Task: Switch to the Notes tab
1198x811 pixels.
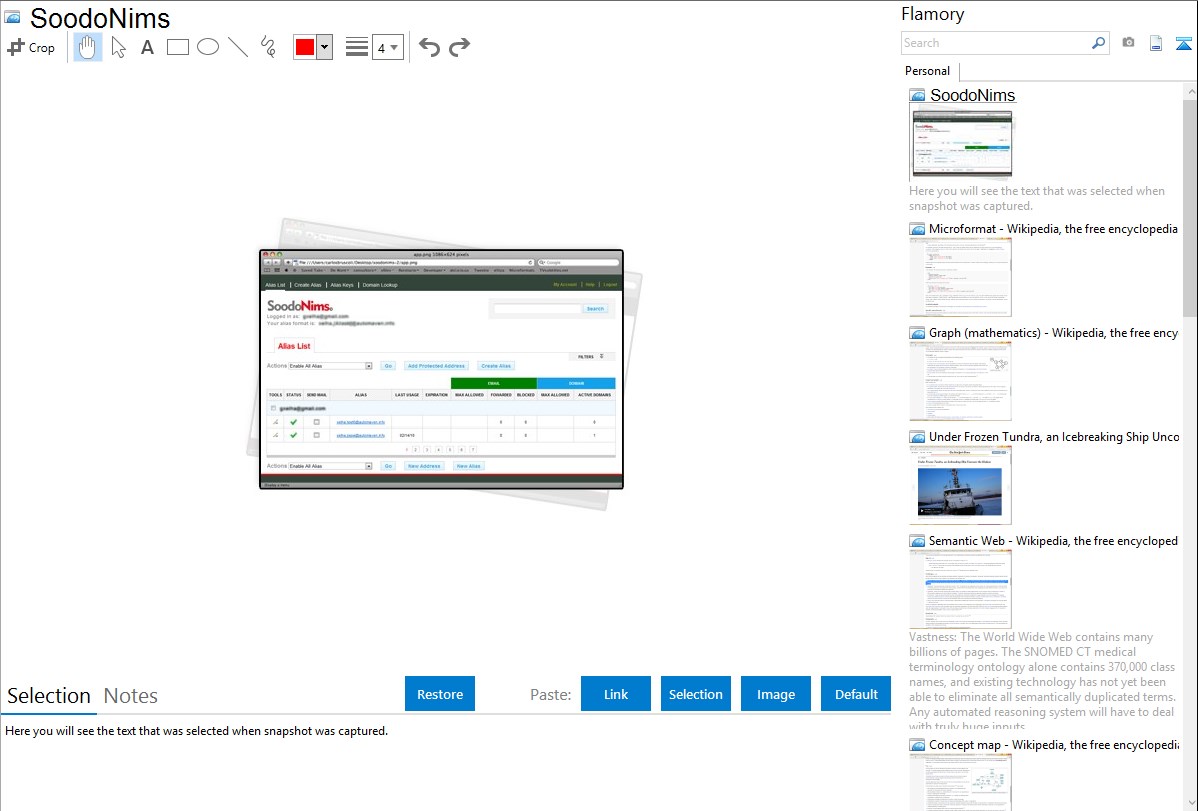Action: pos(131,696)
